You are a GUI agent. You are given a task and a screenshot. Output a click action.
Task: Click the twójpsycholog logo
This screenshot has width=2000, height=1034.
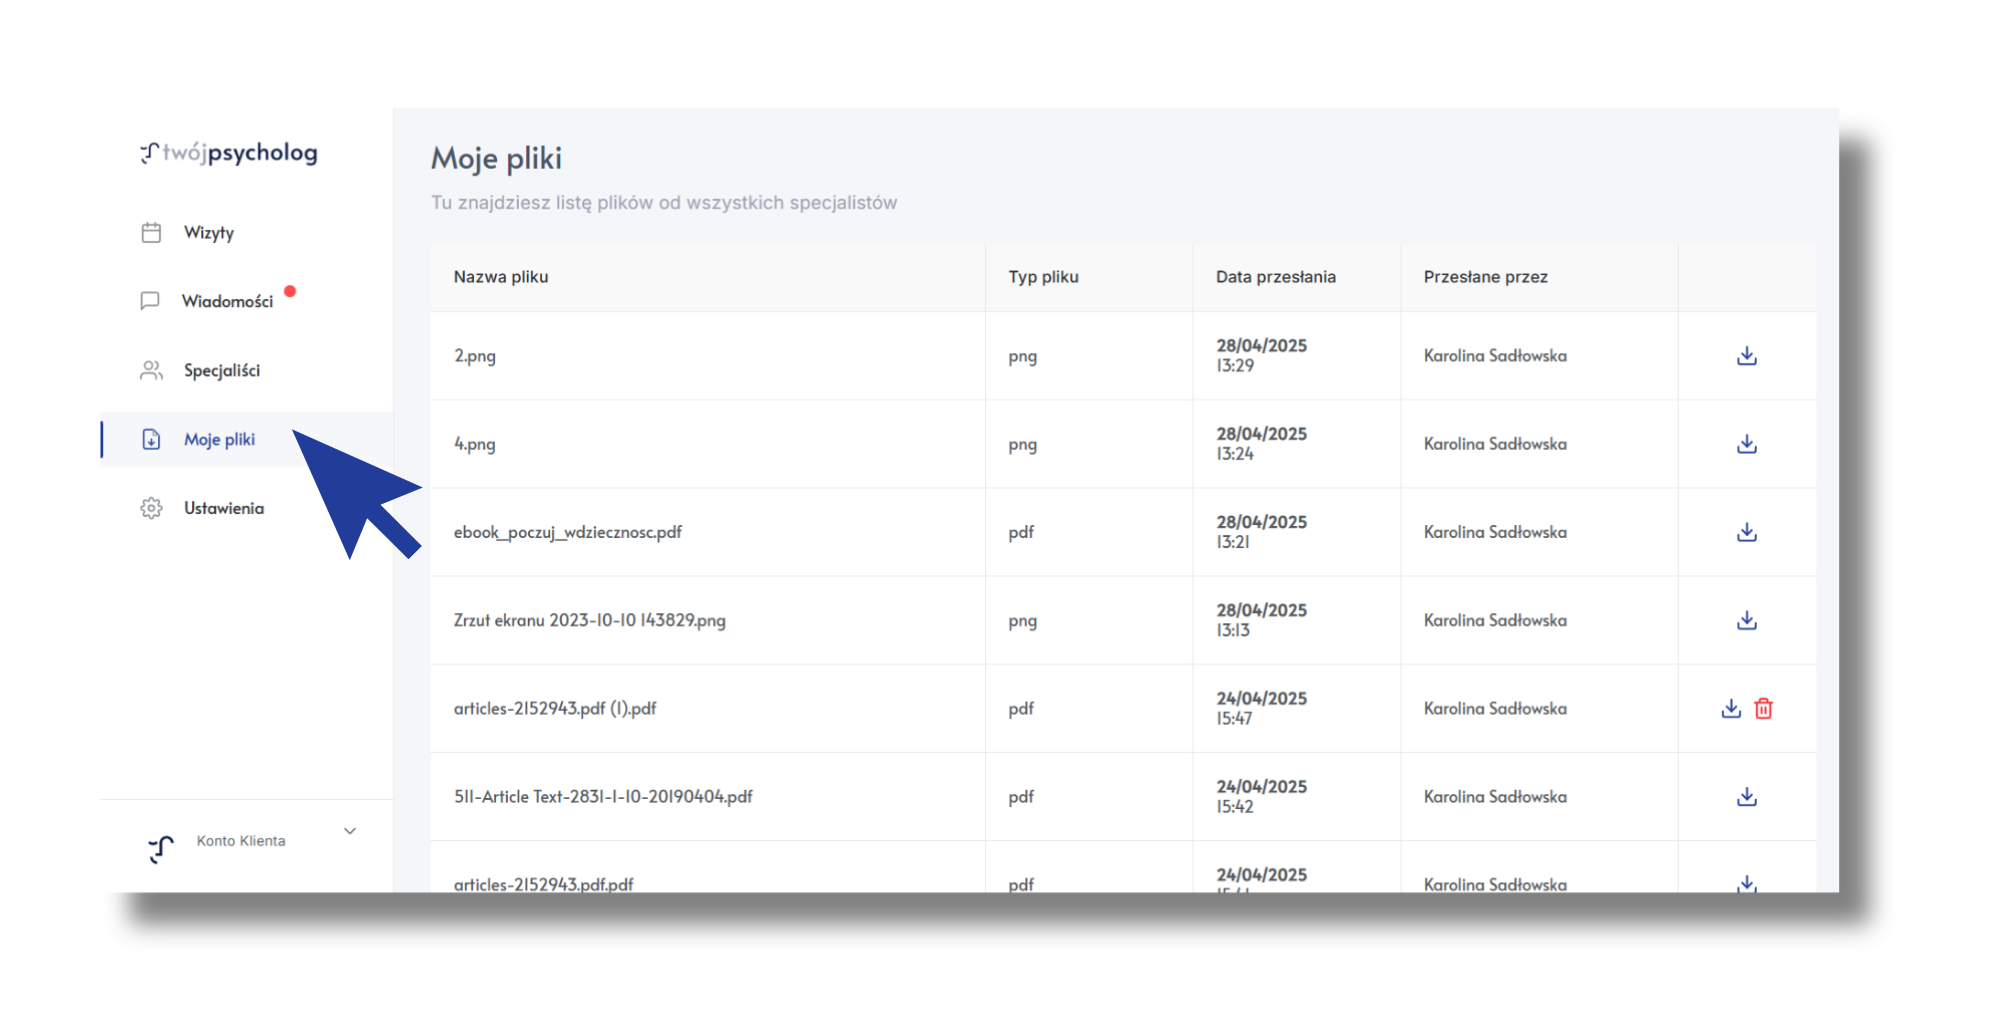coord(229,153)
